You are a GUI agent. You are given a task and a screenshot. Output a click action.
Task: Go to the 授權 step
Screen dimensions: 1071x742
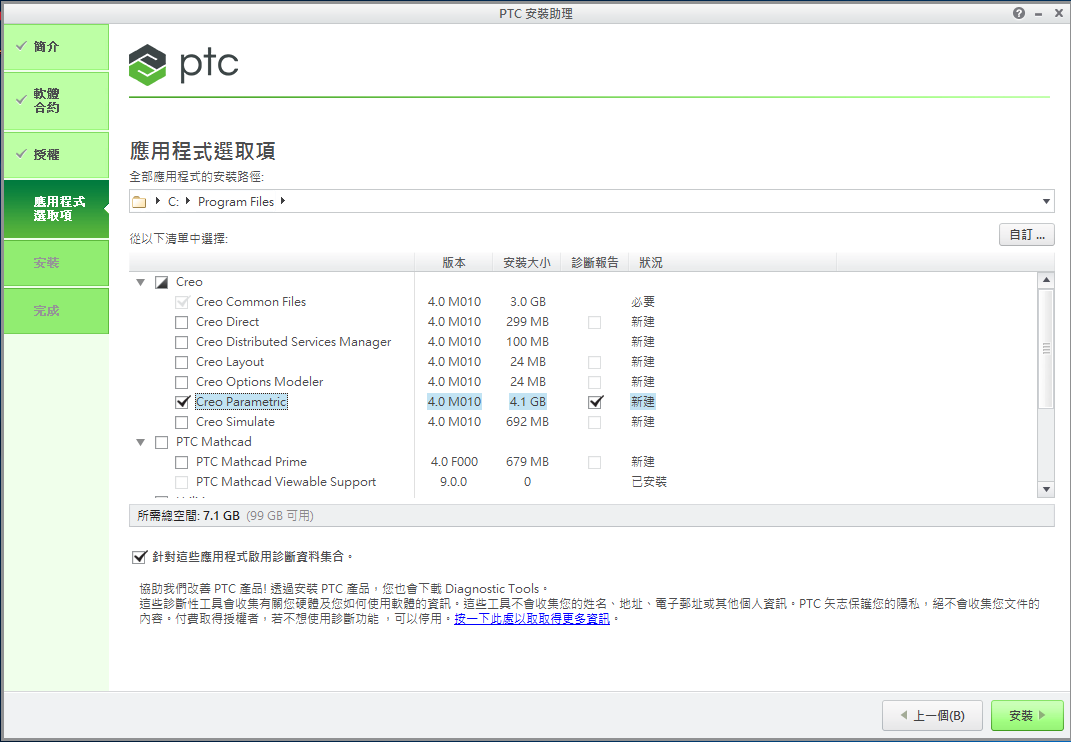pyautogui.click(x=55, y=155)
